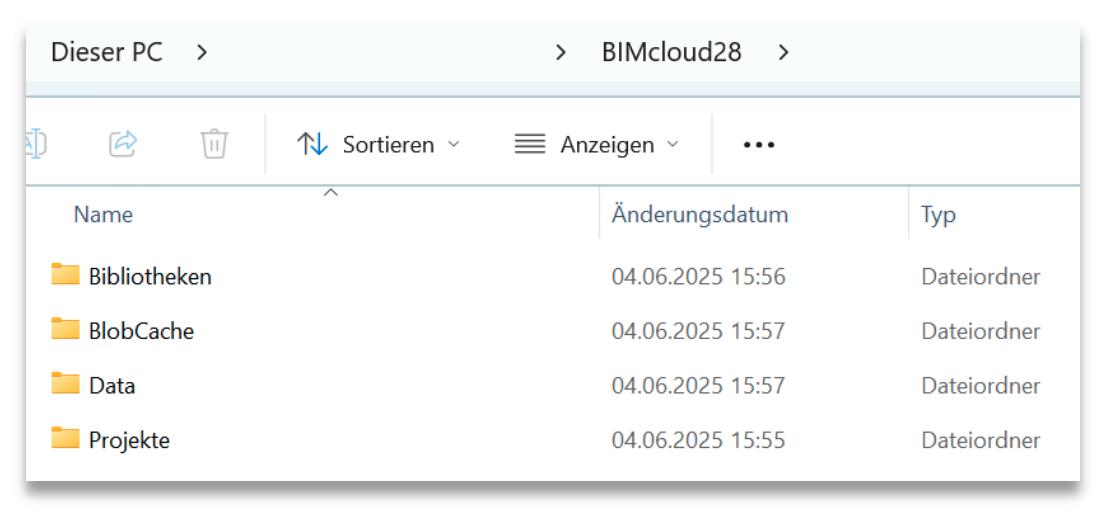Click Dateiordner type in Data row
The height and width of the screenshot is (514, 1114).
[x=981, y=386]
